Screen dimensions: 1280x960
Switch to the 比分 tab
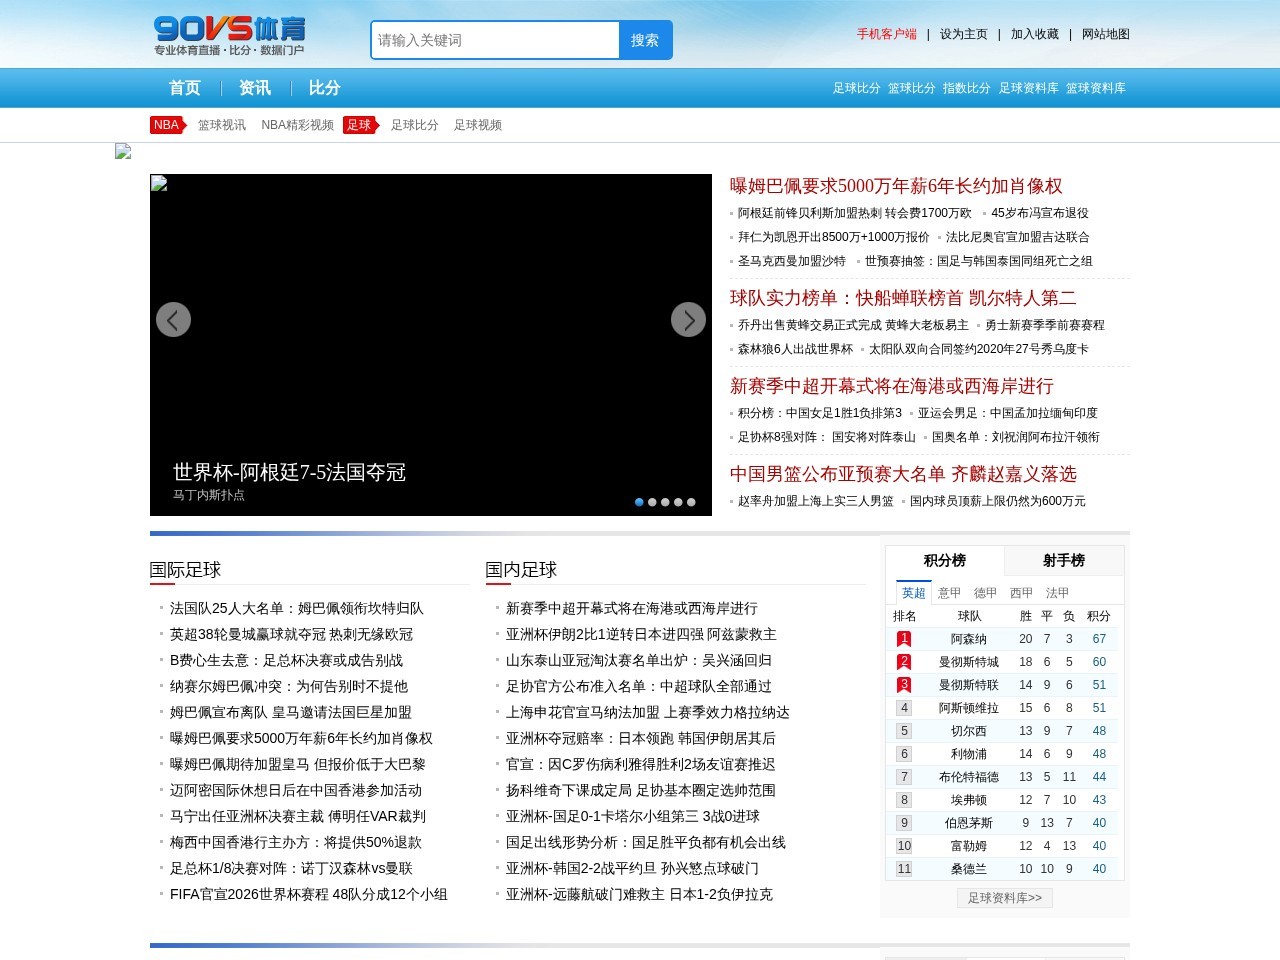point(324,88)
